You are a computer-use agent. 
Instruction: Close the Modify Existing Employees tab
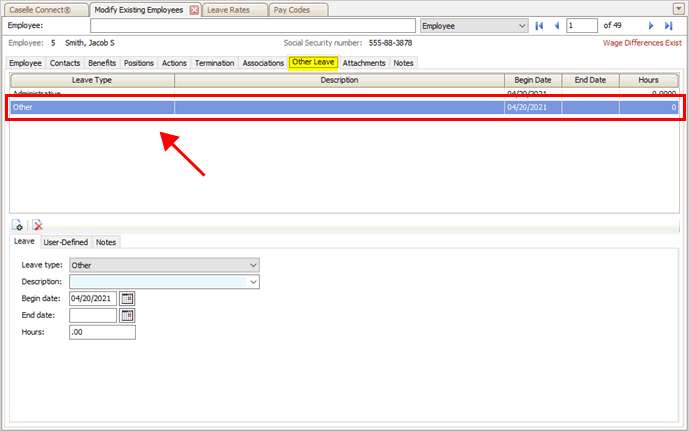(194, 9)
